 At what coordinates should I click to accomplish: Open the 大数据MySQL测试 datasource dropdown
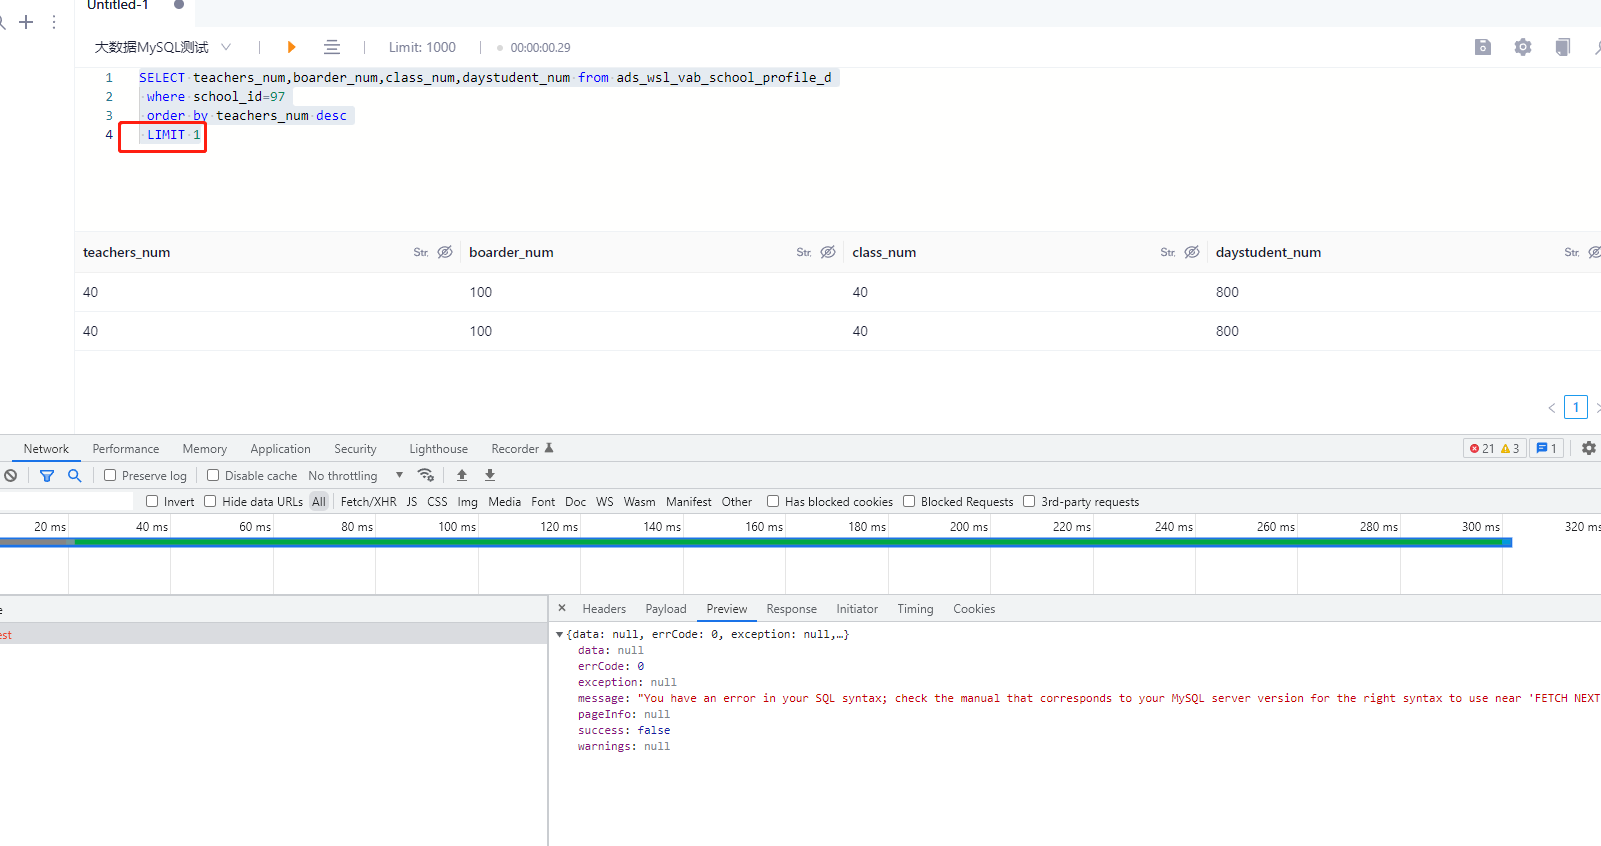(163, 47)
